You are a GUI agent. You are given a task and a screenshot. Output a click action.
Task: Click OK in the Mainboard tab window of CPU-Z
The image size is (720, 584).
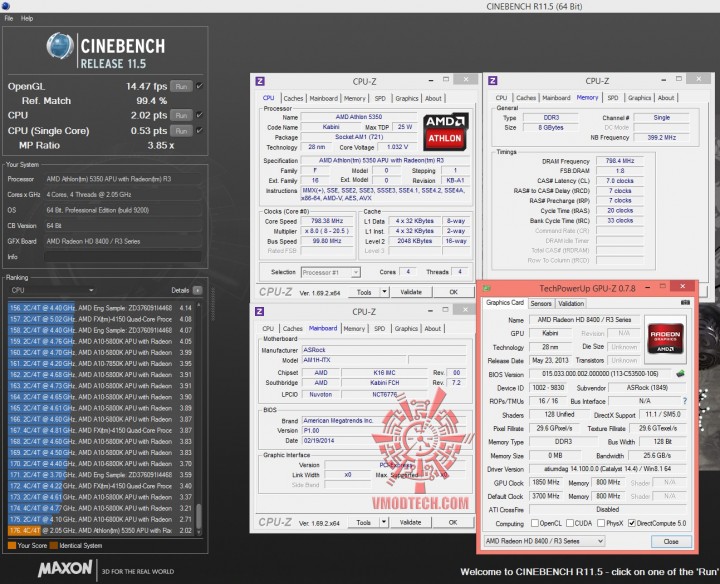coord(453,522)
